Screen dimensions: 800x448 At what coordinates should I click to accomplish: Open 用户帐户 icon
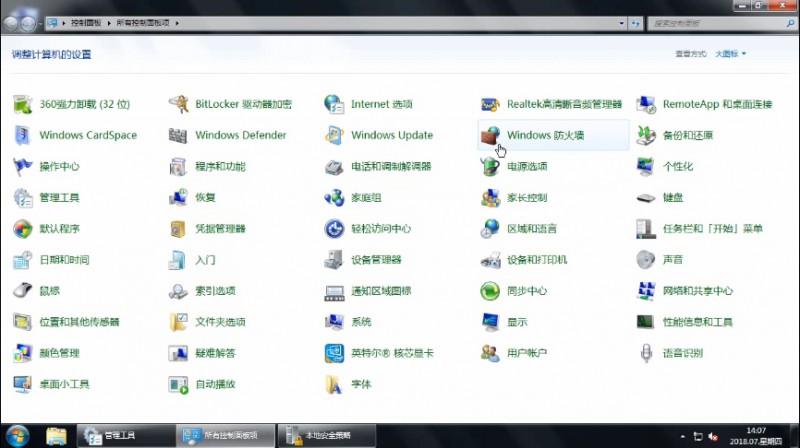point(490,353)
